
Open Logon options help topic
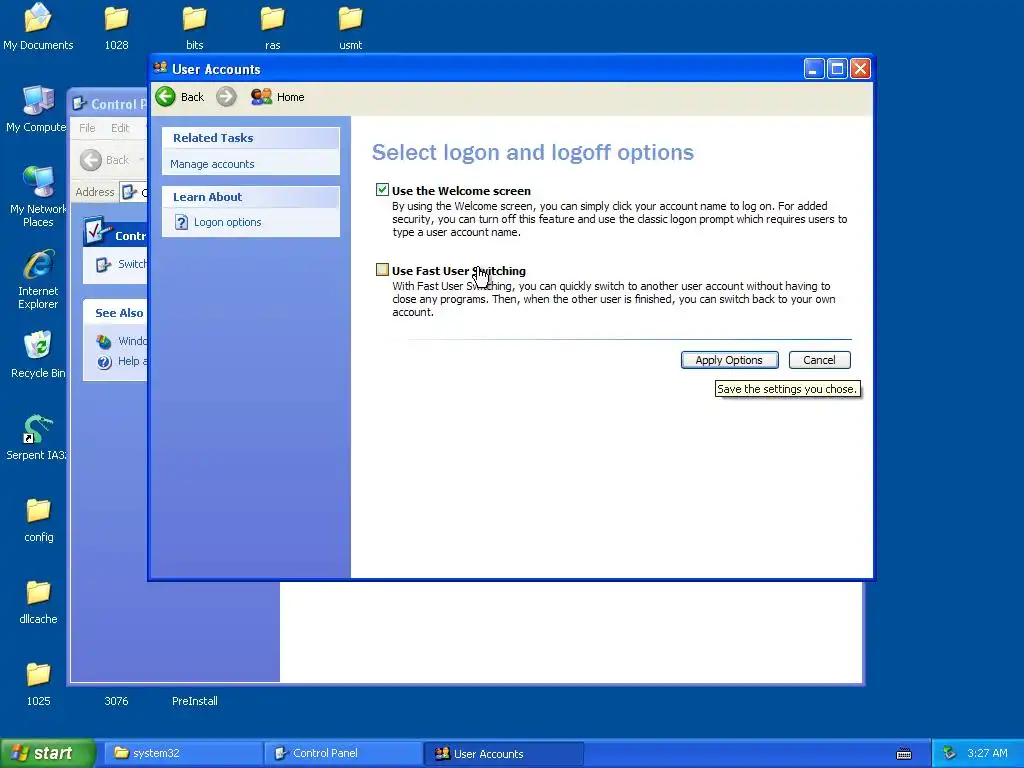(227, 222)
